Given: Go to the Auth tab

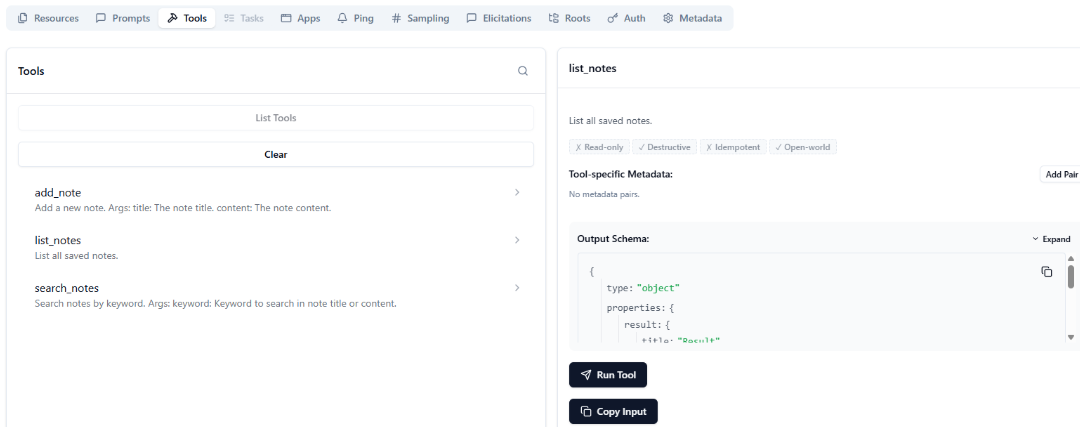Looking at the screenshot, I should tap(626, 19).
